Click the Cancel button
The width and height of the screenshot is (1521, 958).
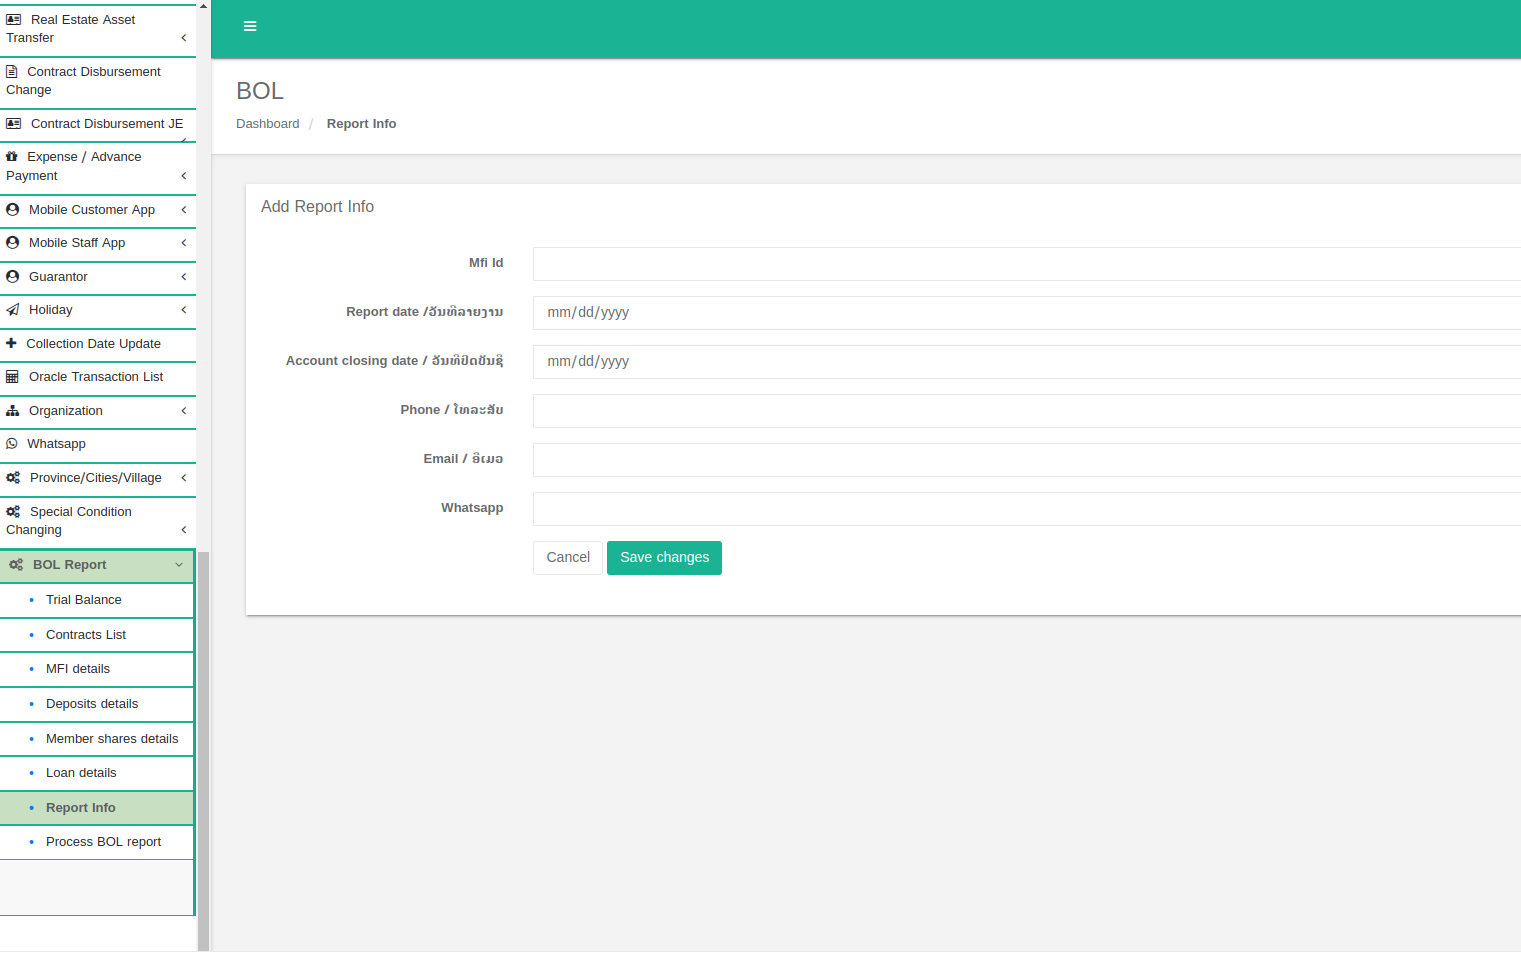tap(568, 558)
